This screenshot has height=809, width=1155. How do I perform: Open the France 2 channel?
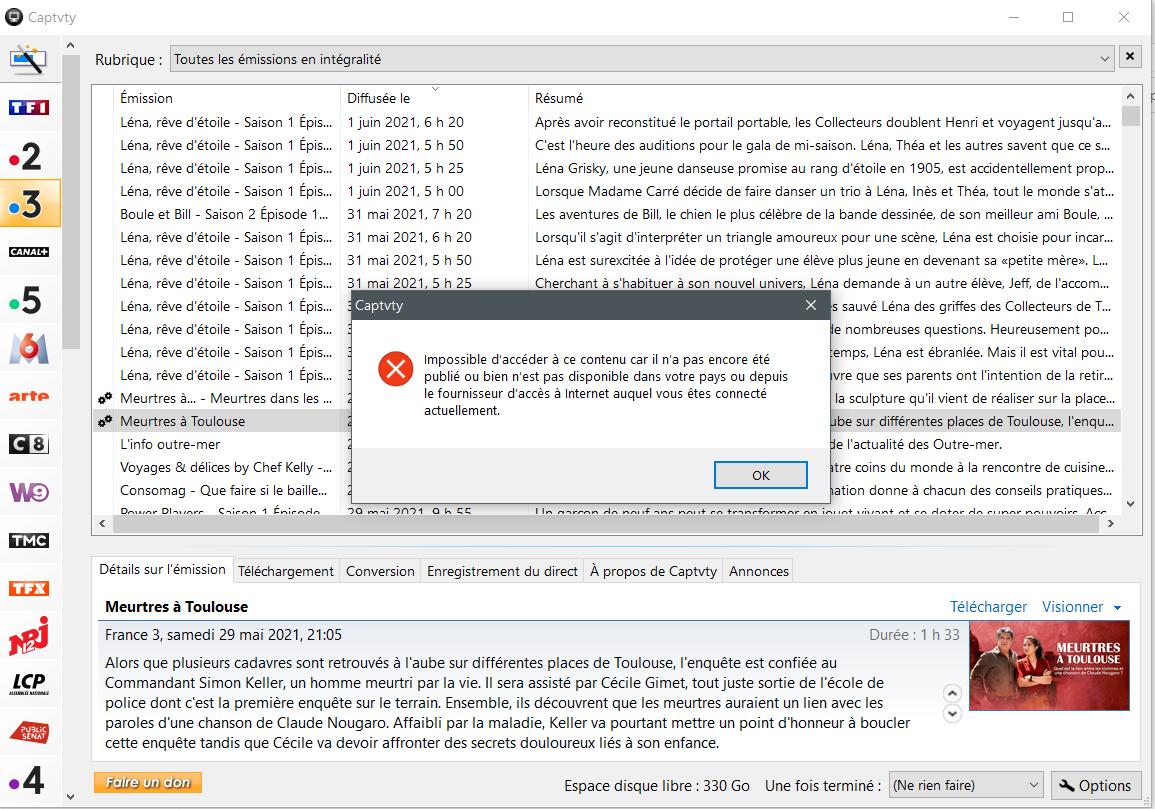[x=28, y=156]
